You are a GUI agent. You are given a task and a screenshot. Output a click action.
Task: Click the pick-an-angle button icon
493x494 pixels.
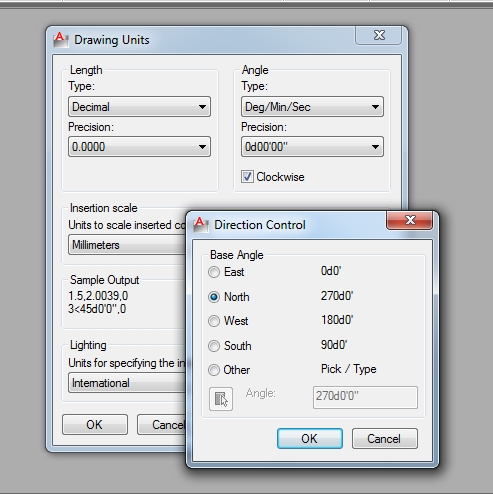tap(221, 399)
